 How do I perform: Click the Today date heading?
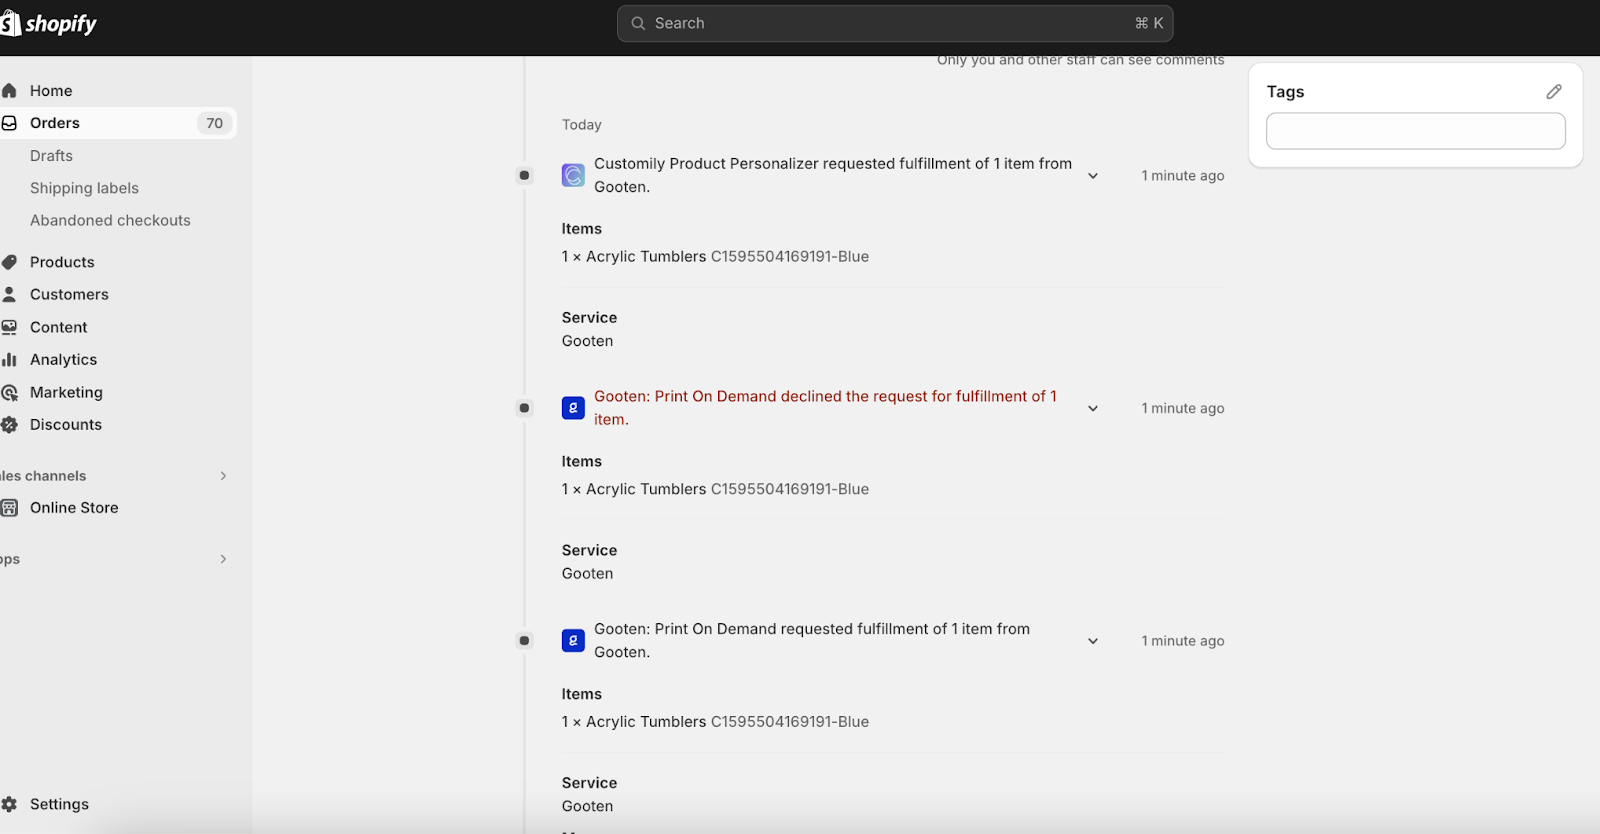pyautogui.click(x=582, y=125)
